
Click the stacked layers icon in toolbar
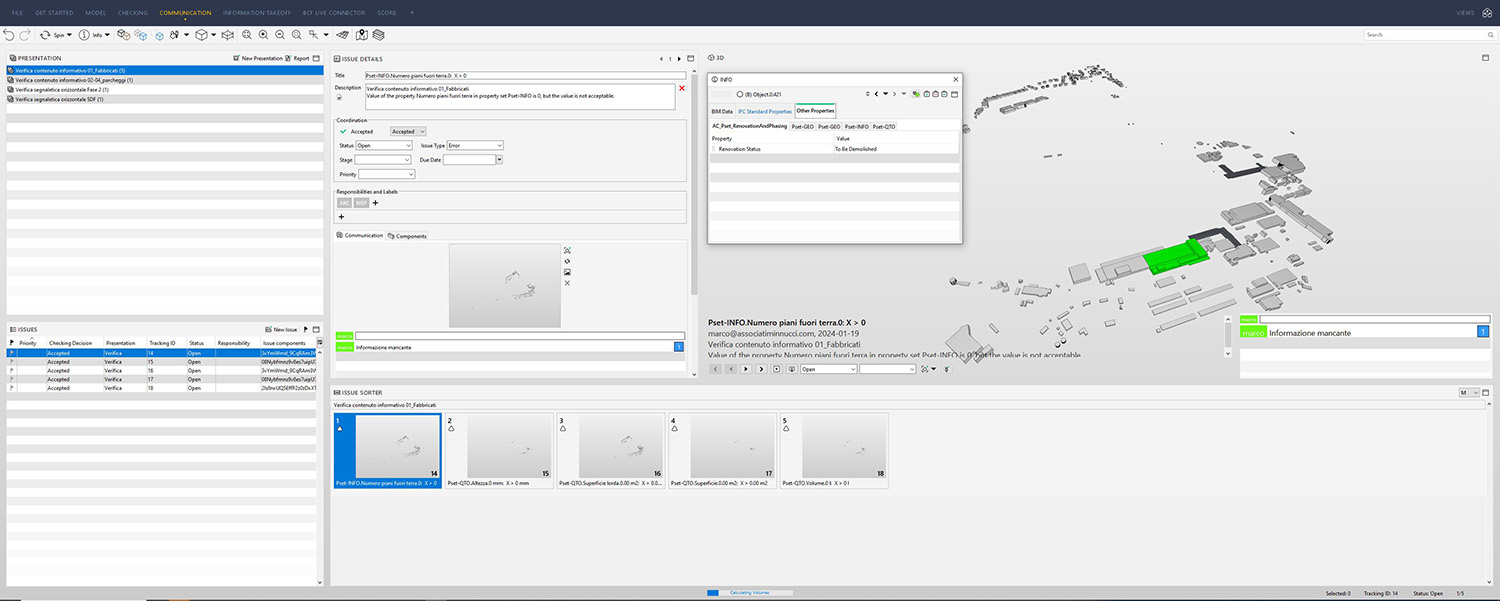tap(378, 35)
